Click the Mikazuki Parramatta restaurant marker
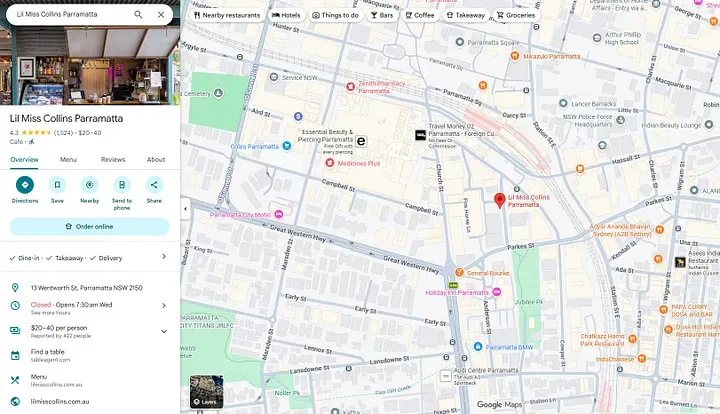The width and height of the screenshot is (720, 414). click(515, 56)
